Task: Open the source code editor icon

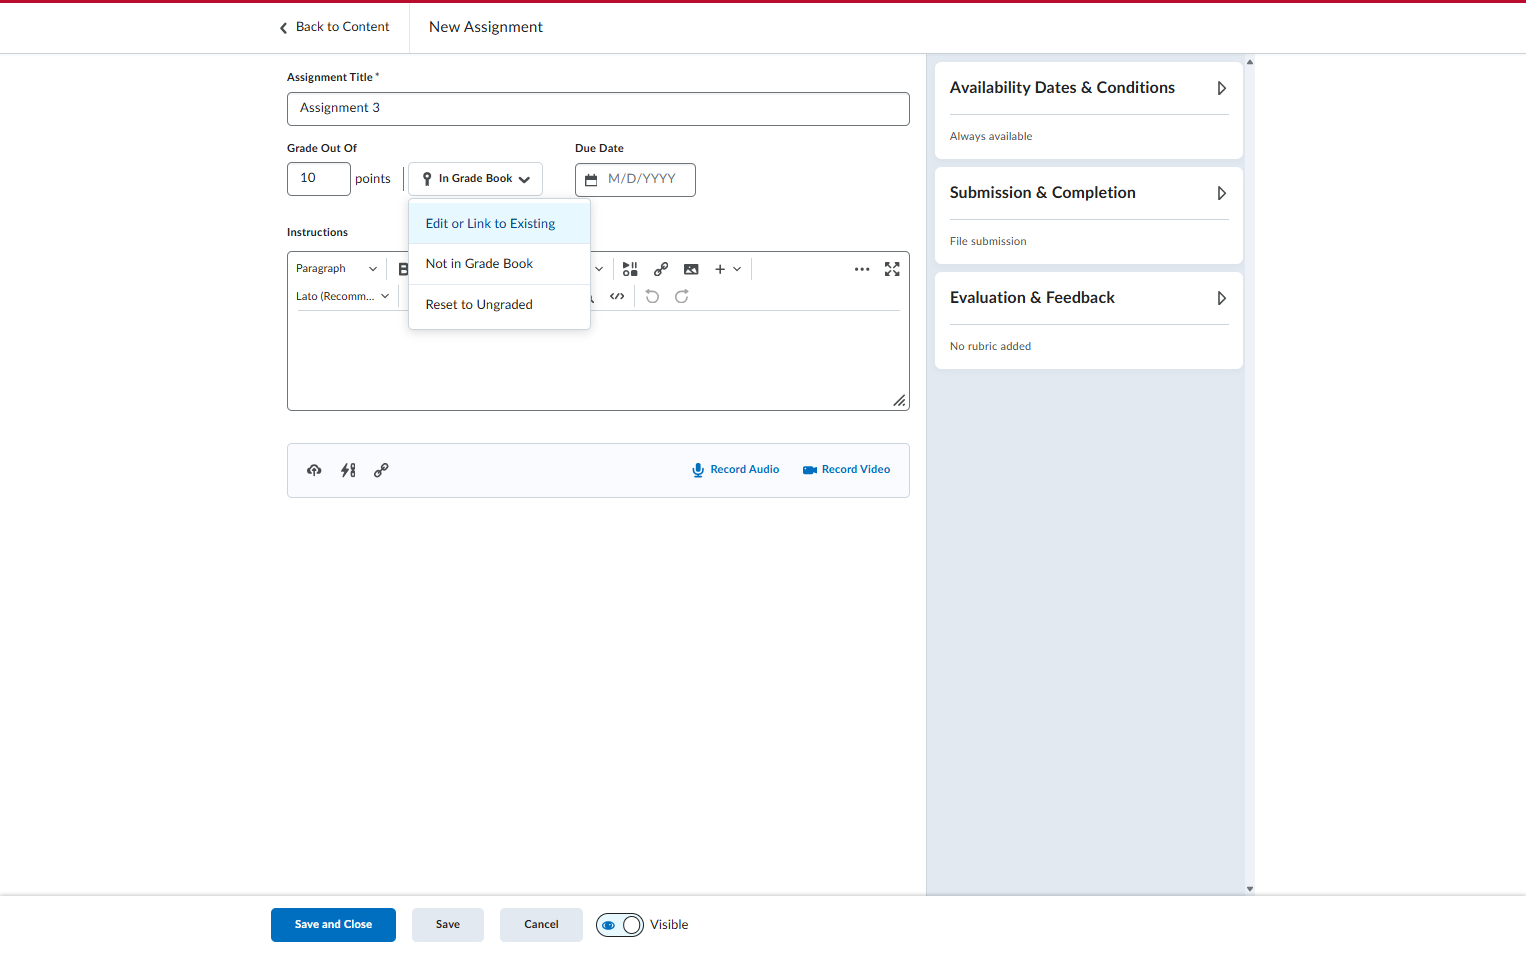Action: tap(617, 296)
